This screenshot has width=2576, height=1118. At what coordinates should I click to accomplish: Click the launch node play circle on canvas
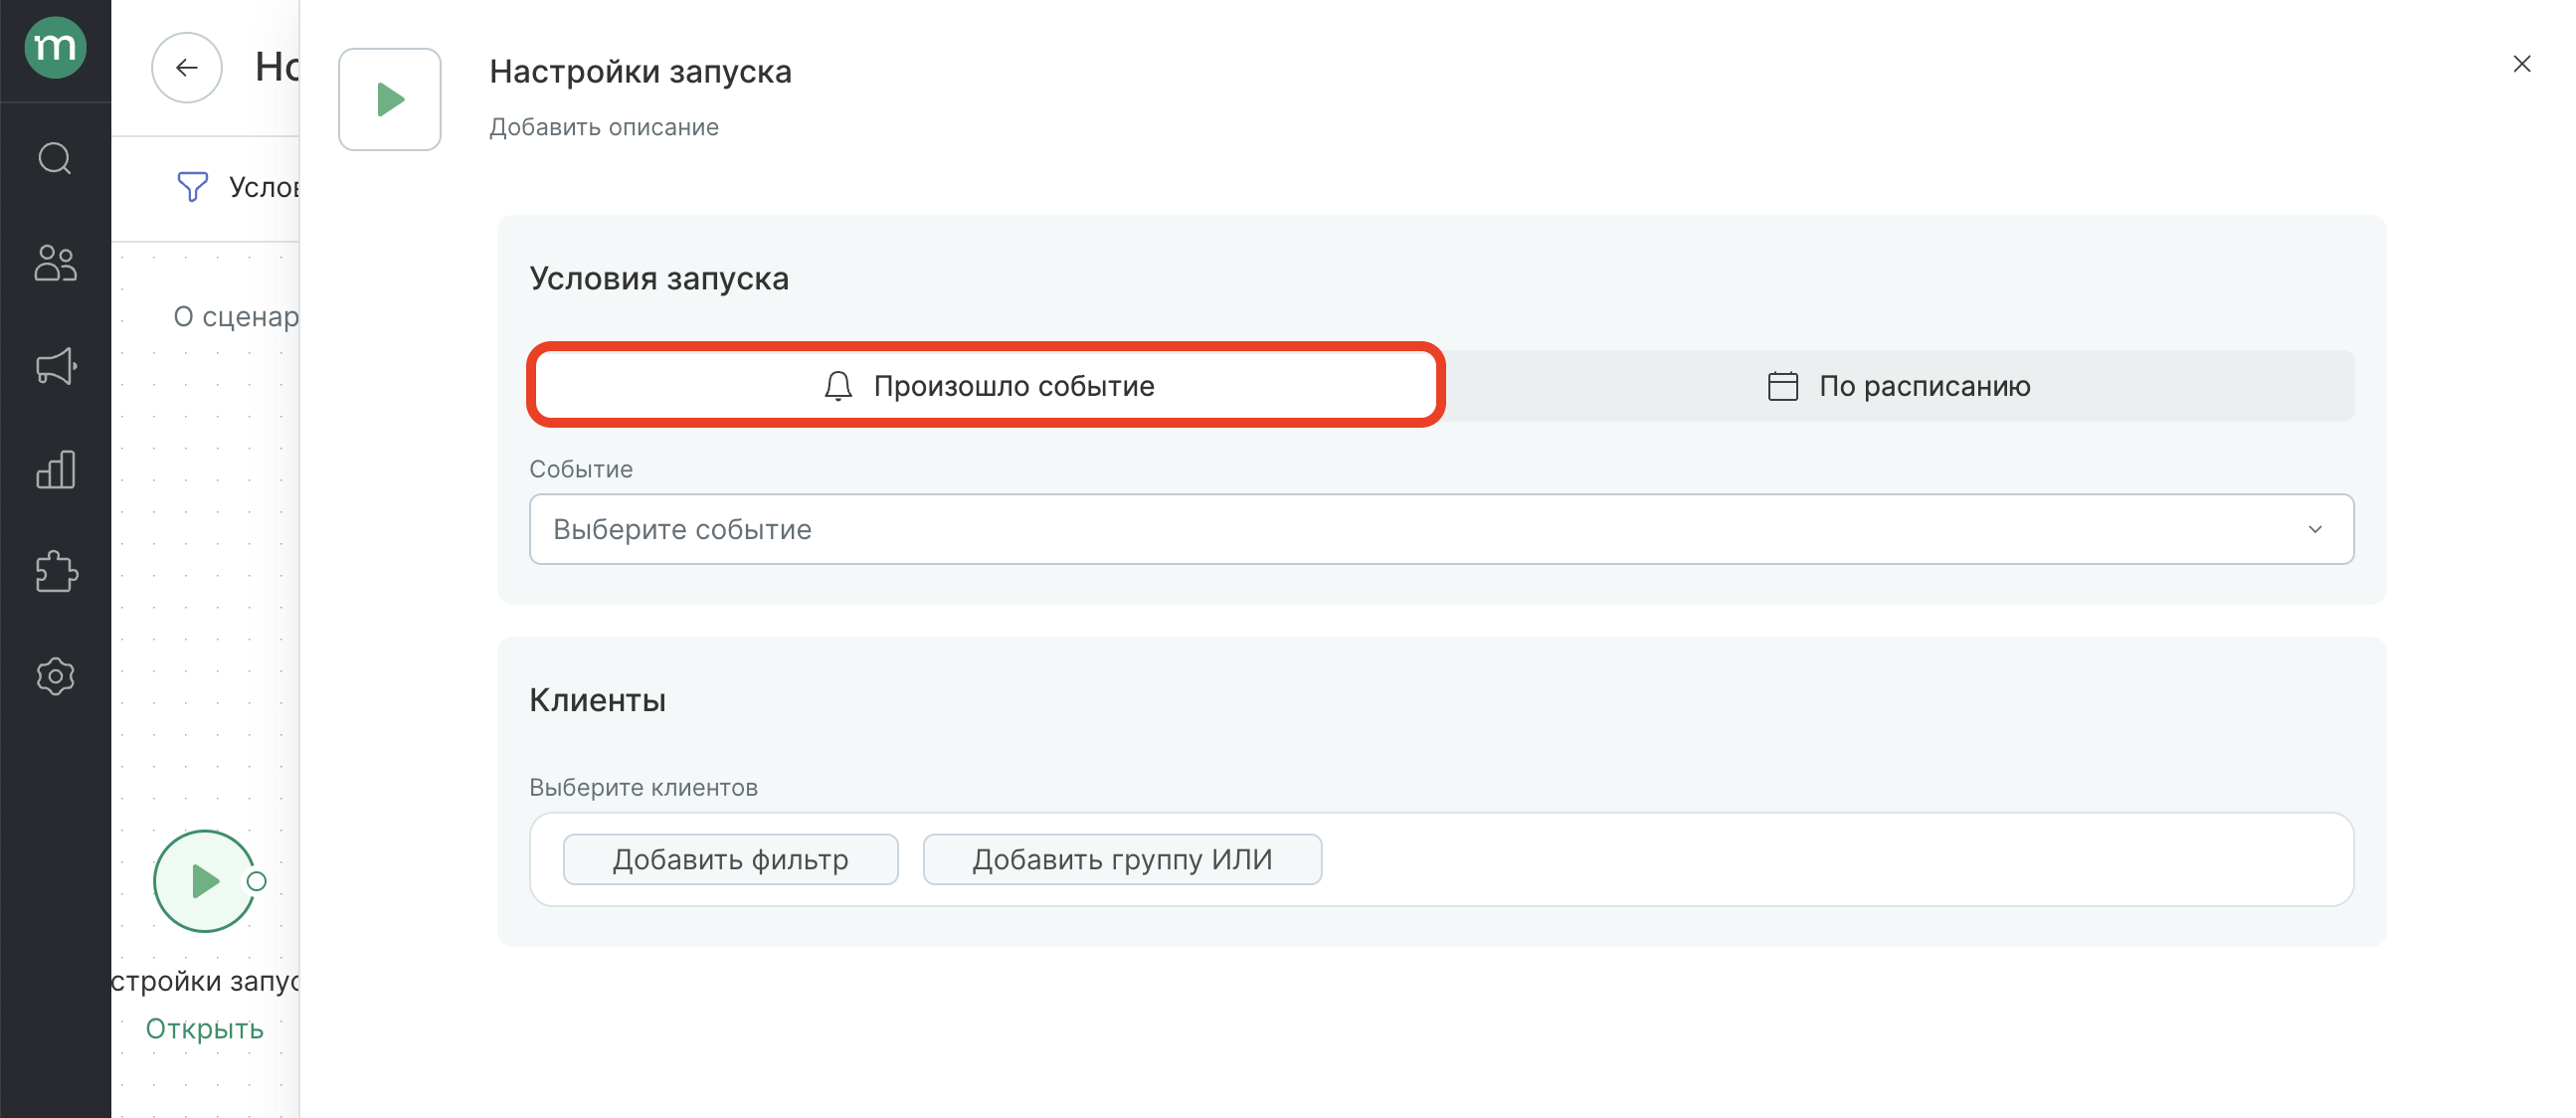pos(204,881)
